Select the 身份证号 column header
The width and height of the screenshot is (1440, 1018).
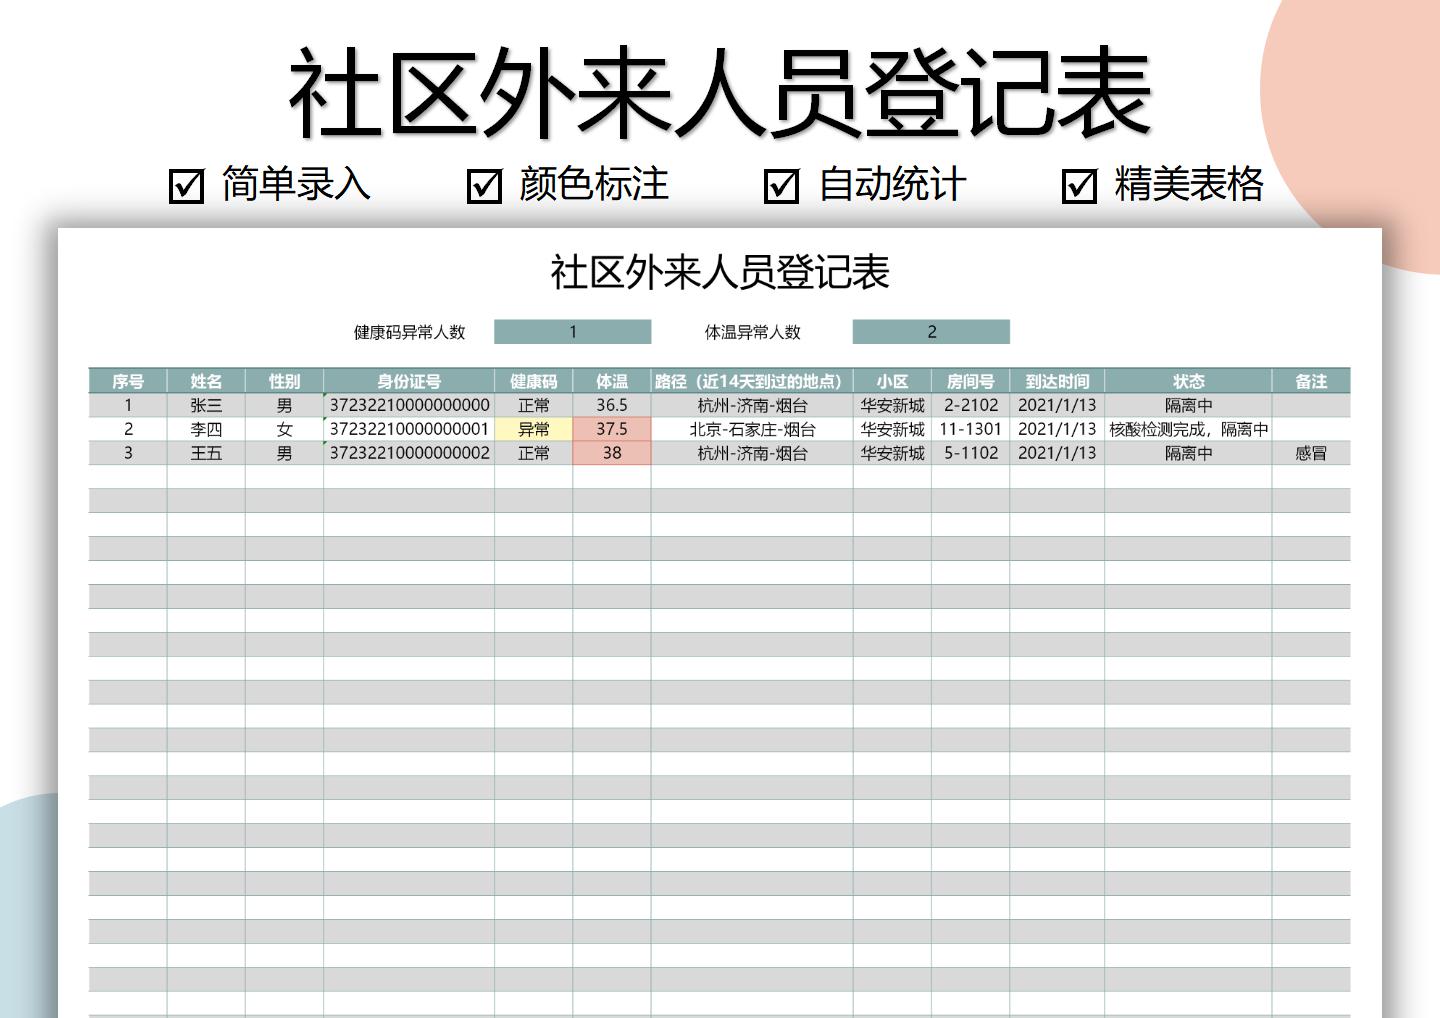coord(408,380)
